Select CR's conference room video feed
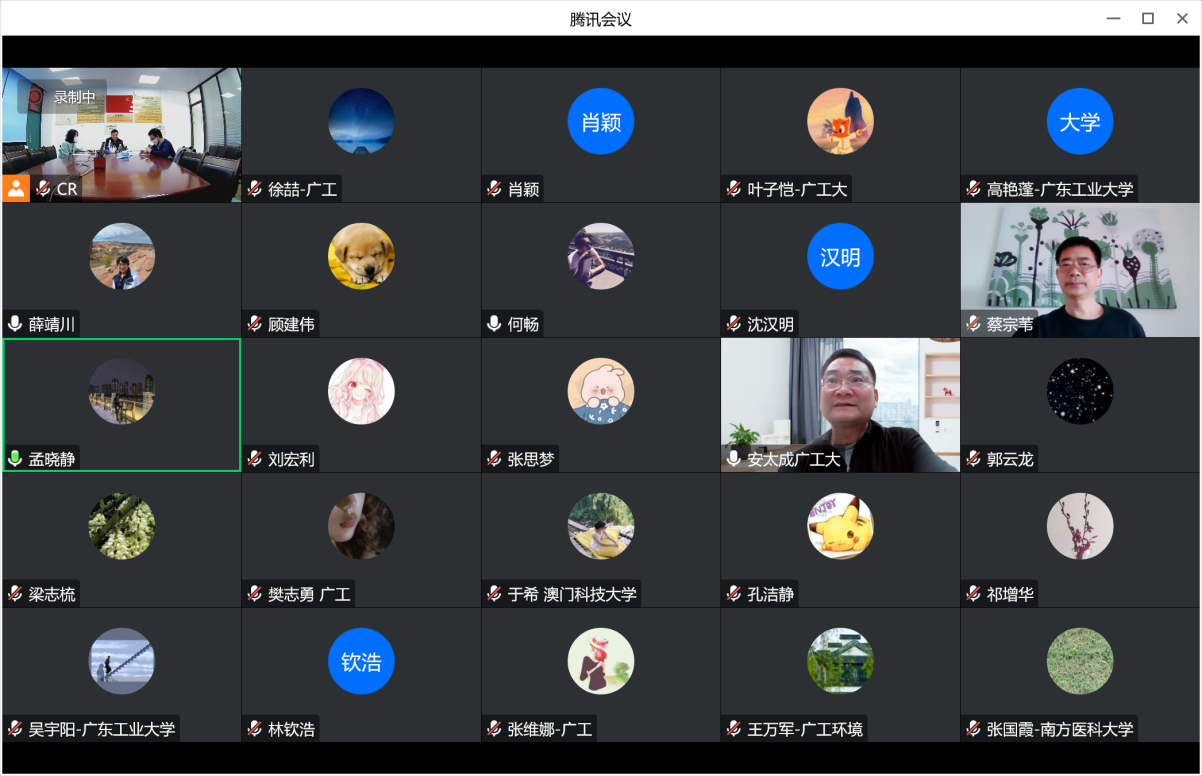 click(x=121, y=135)
